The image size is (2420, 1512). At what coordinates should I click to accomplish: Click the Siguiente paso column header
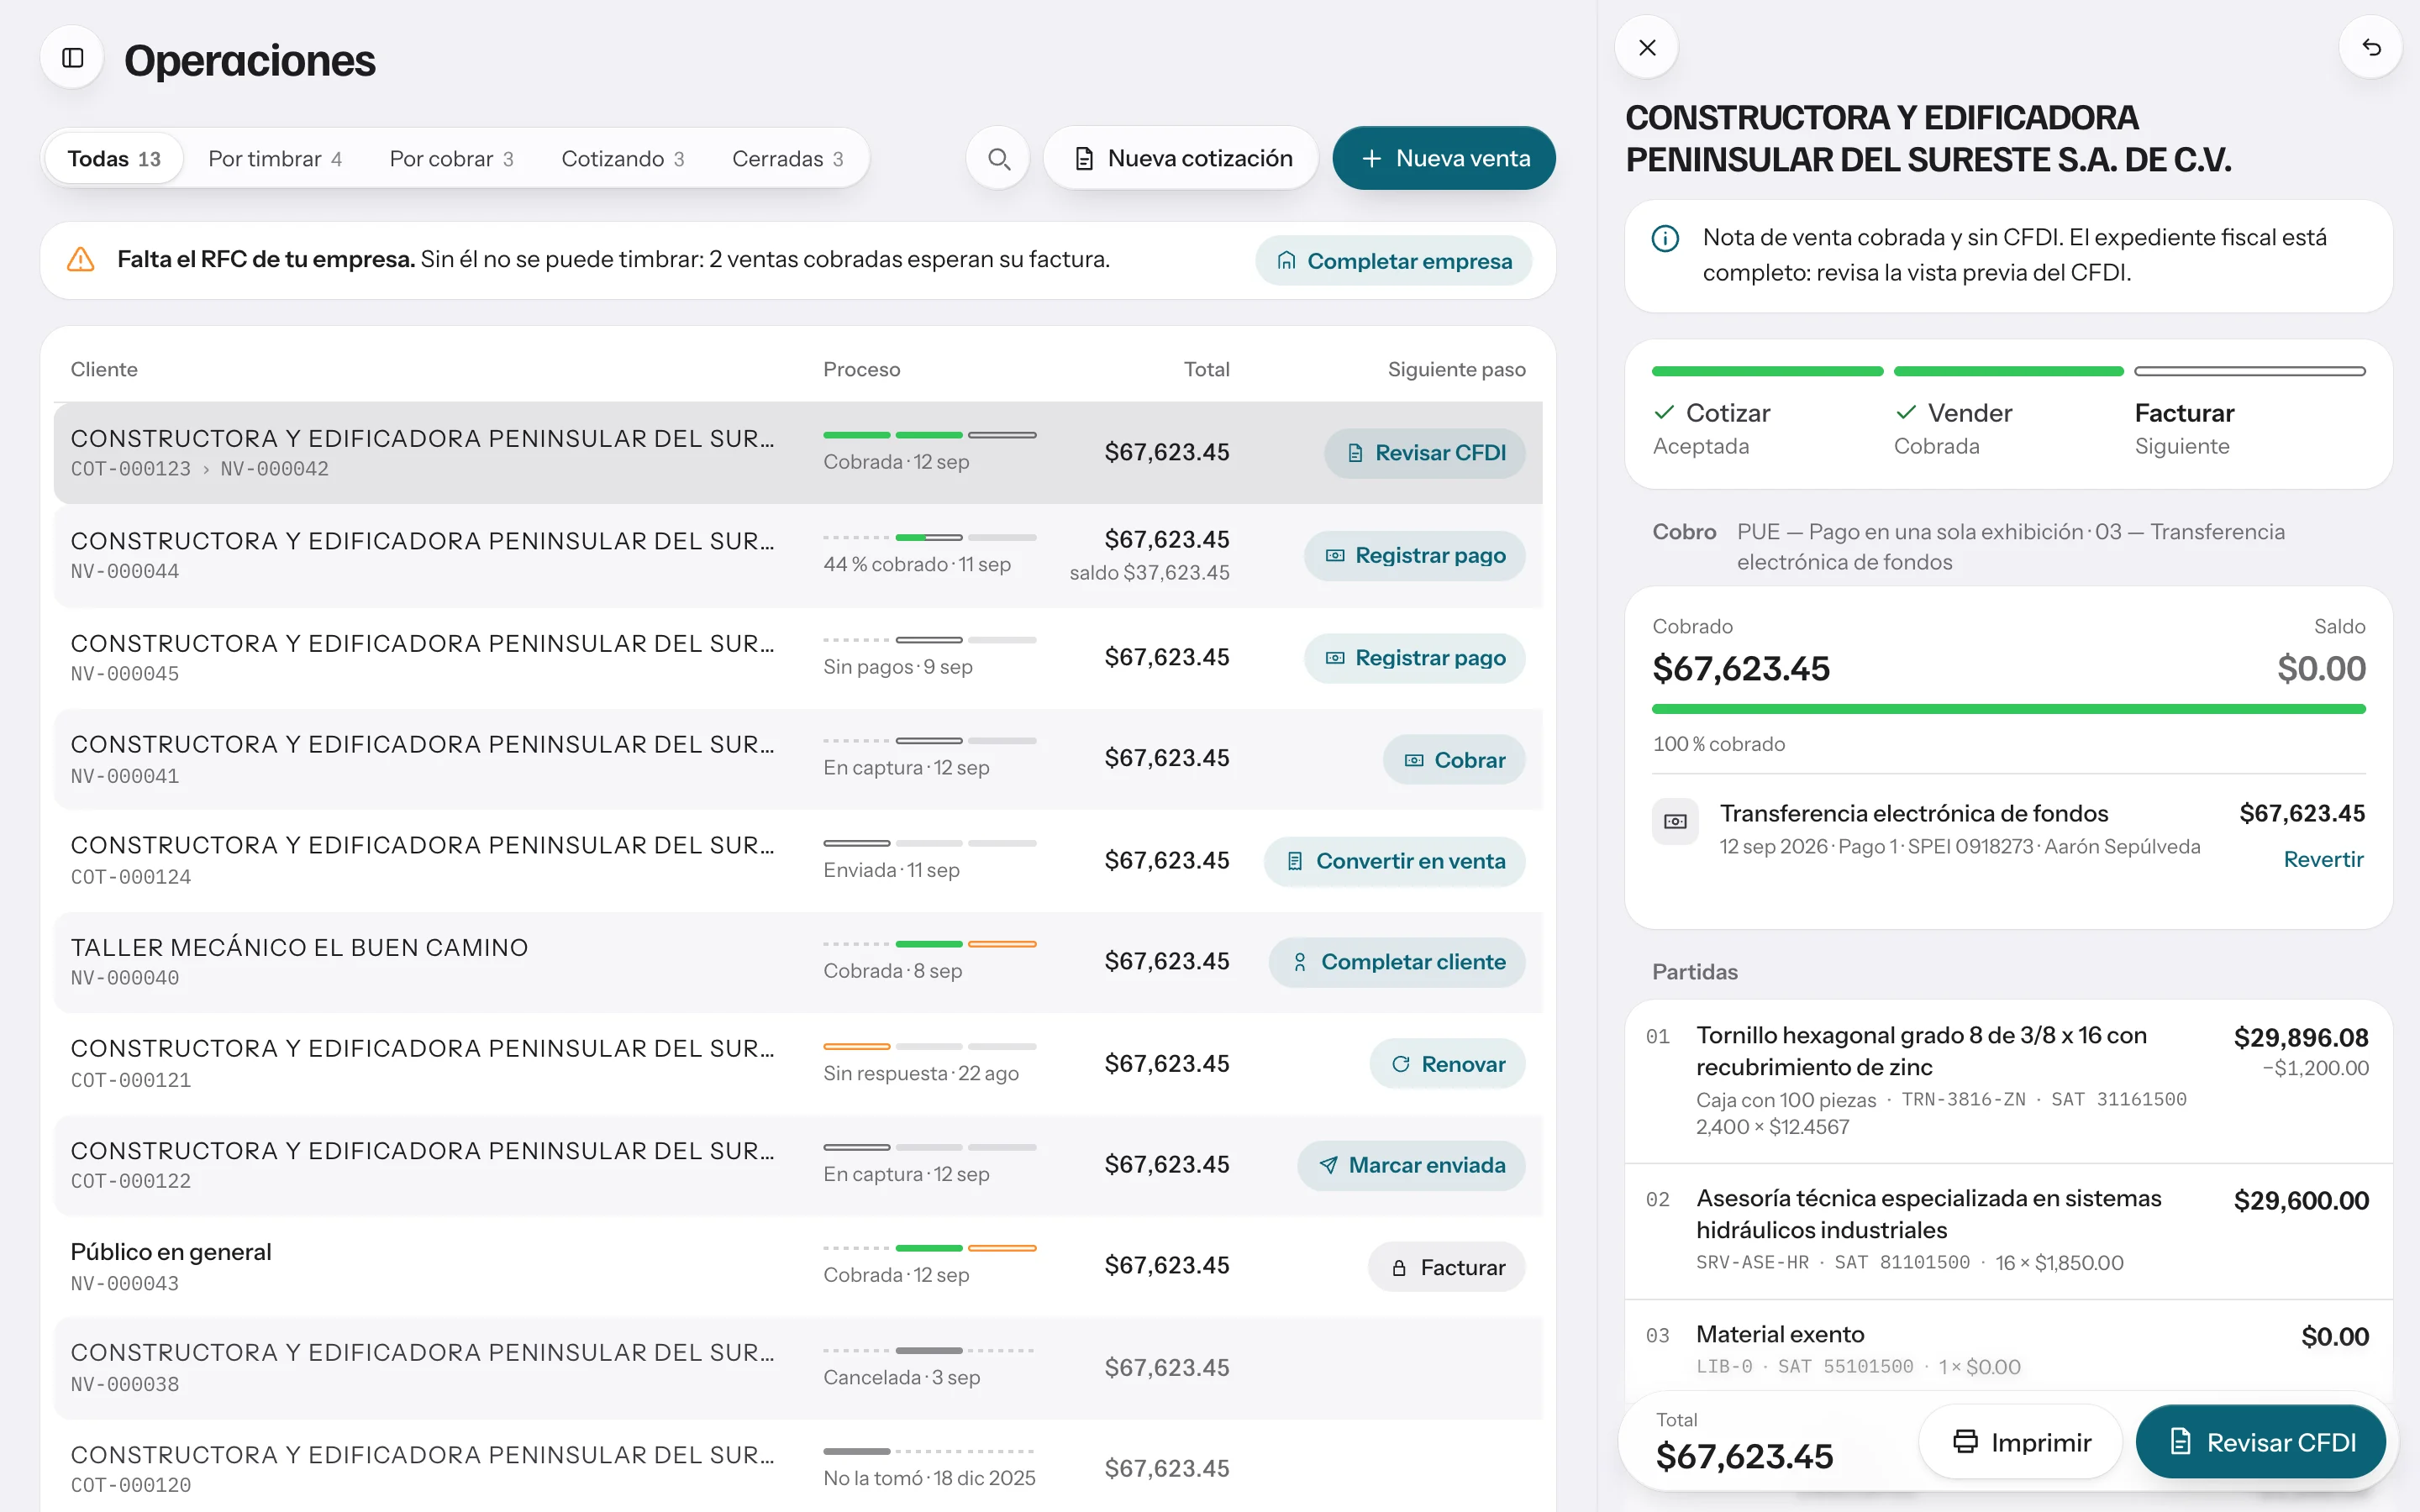[1456, 370]
